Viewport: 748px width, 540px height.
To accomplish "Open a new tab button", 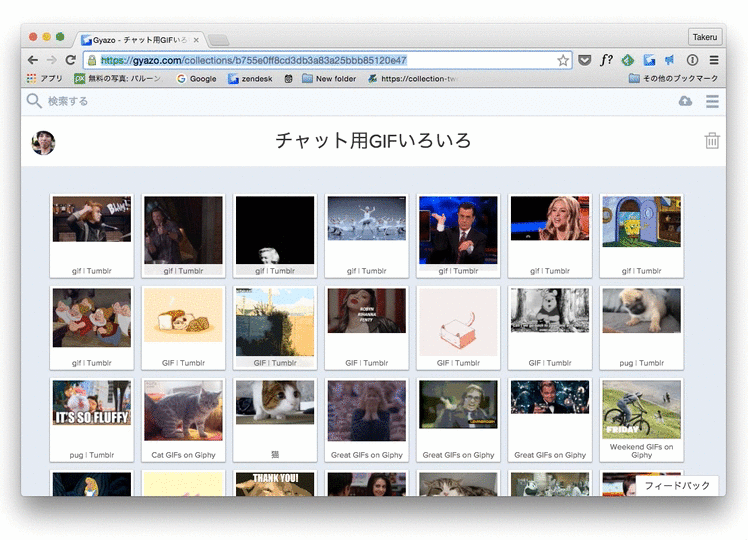I will click(x=219, y=40).
